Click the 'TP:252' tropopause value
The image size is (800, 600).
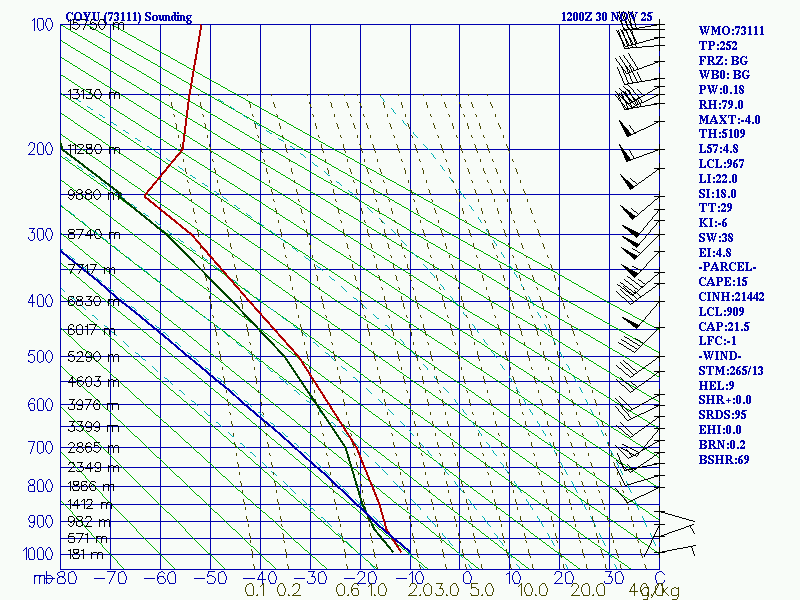pos(718,45)
